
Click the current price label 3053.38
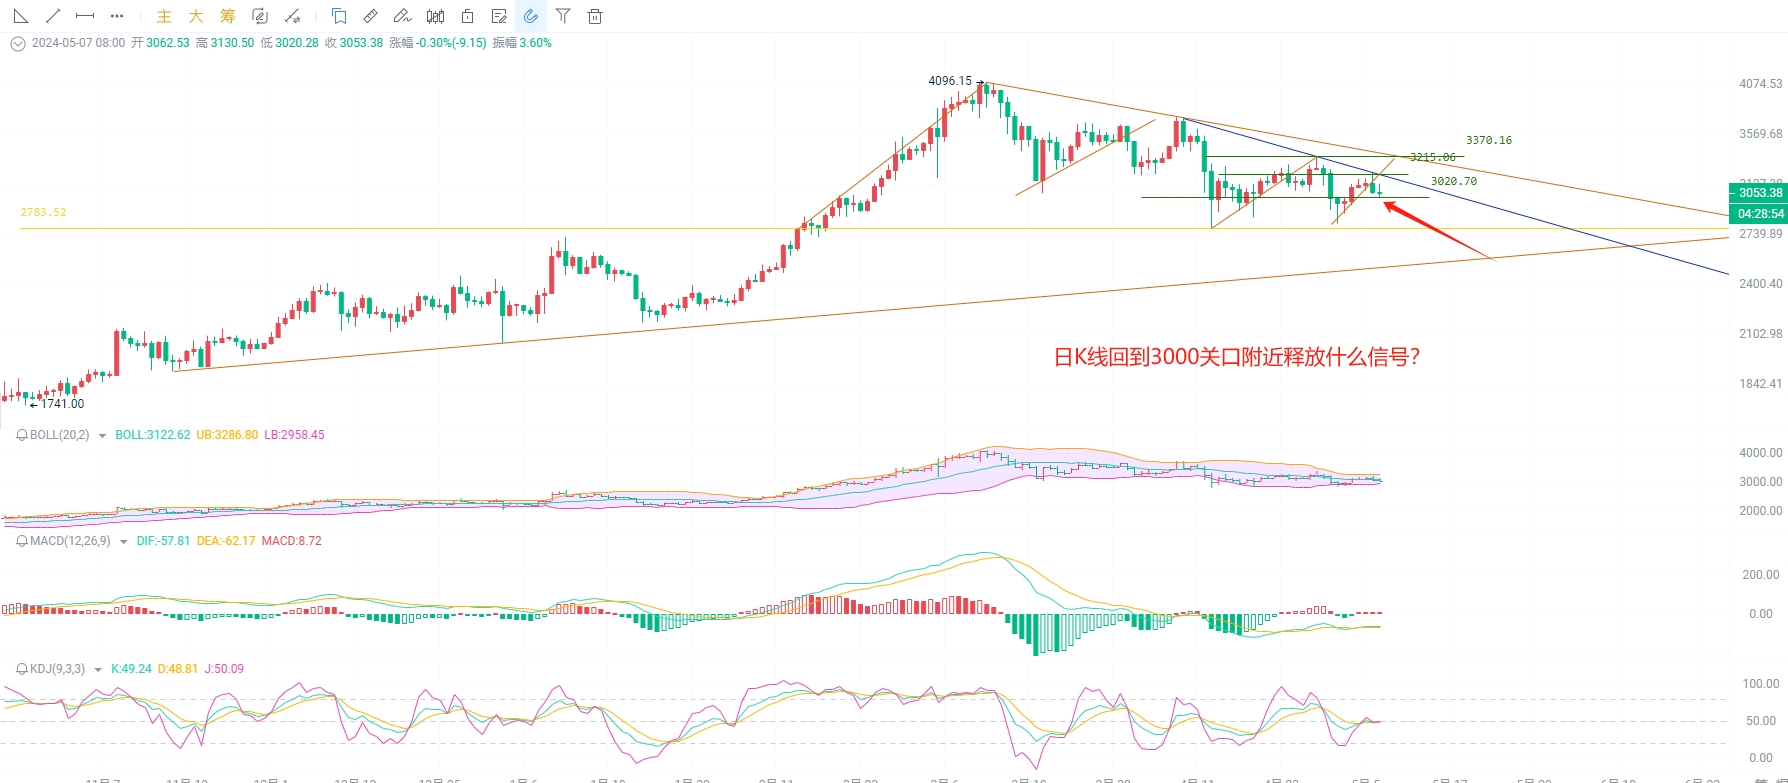[1759, 193]
